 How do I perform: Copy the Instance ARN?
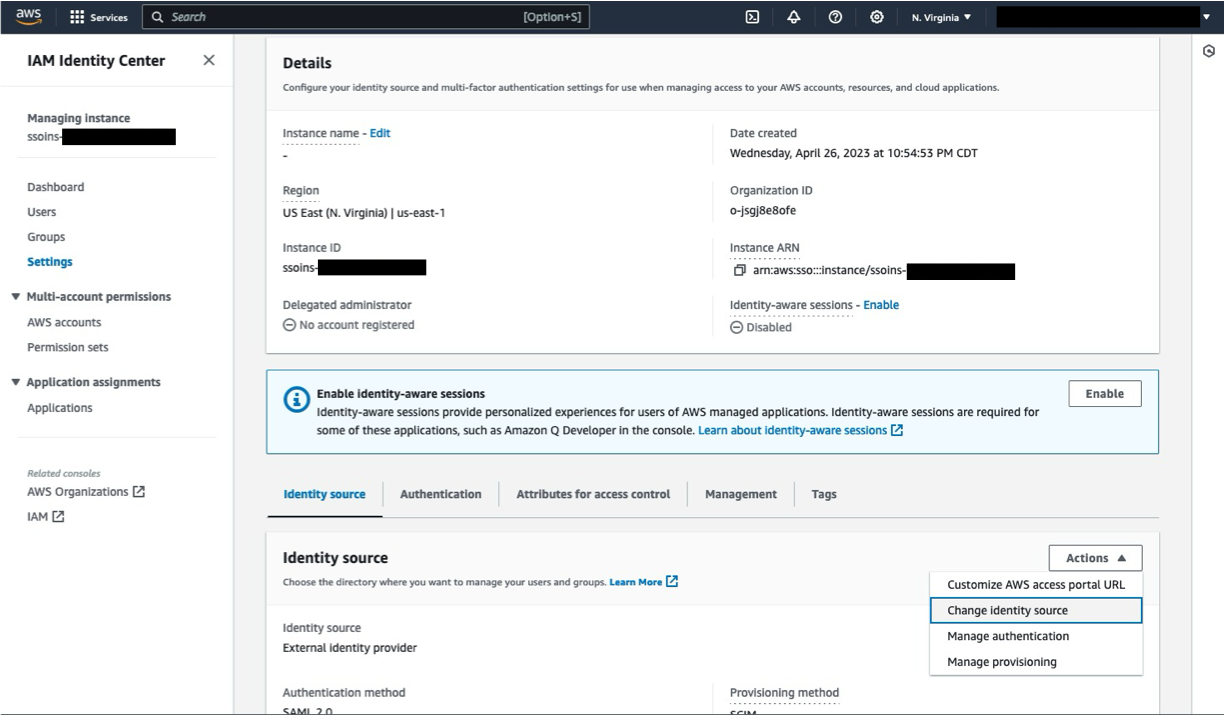pos(737,270)
